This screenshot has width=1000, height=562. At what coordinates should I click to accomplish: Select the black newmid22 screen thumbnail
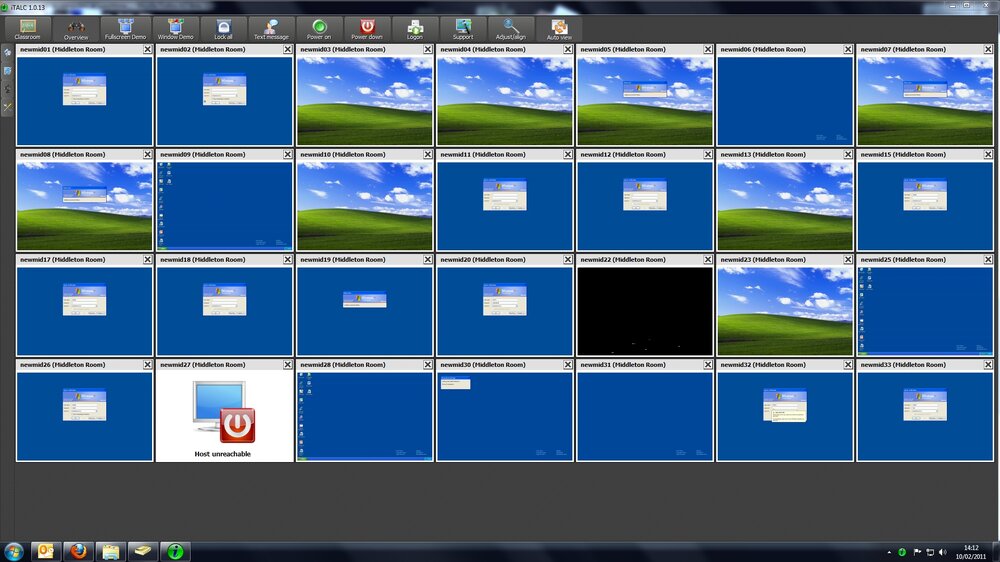(645, 311)
